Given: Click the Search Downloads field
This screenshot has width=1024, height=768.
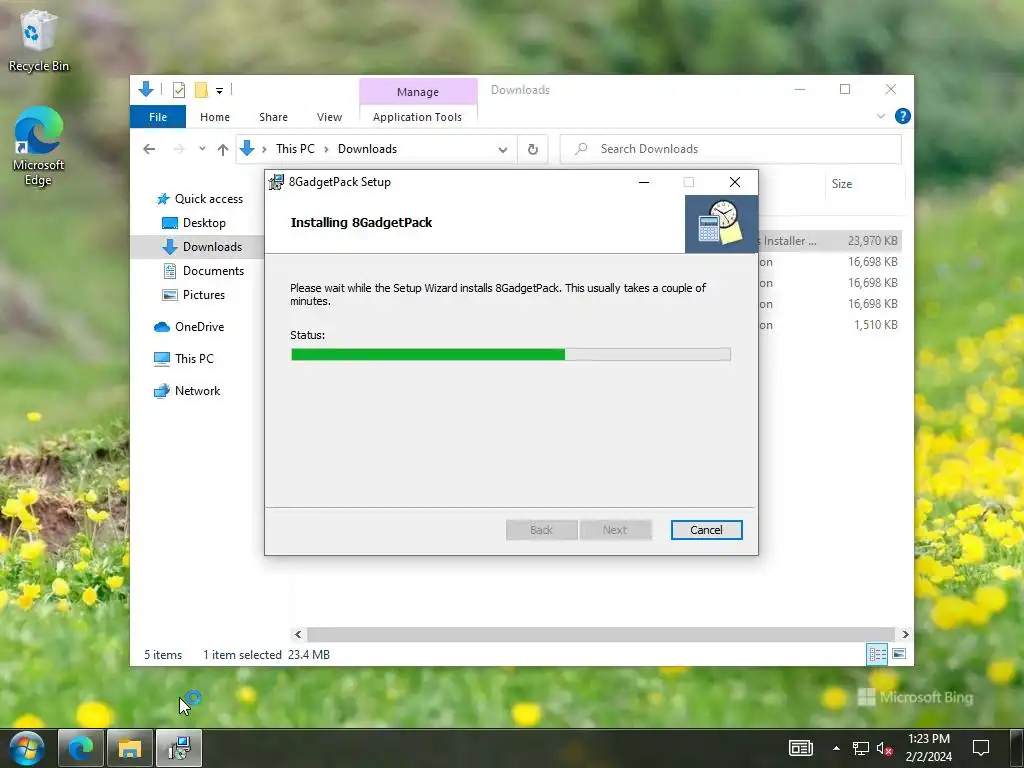Looking at the screenshot, I should pyautogui.click(x=731, y=149).
